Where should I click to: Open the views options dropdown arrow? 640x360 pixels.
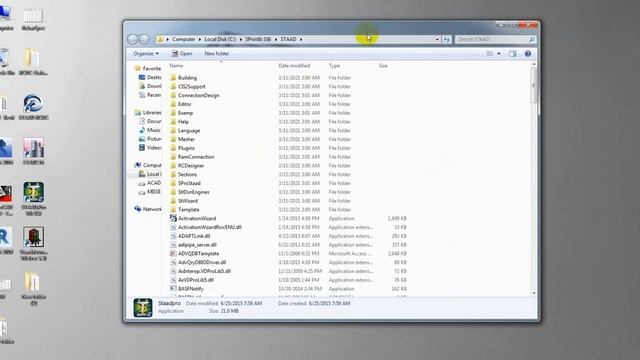click(499, 53)
